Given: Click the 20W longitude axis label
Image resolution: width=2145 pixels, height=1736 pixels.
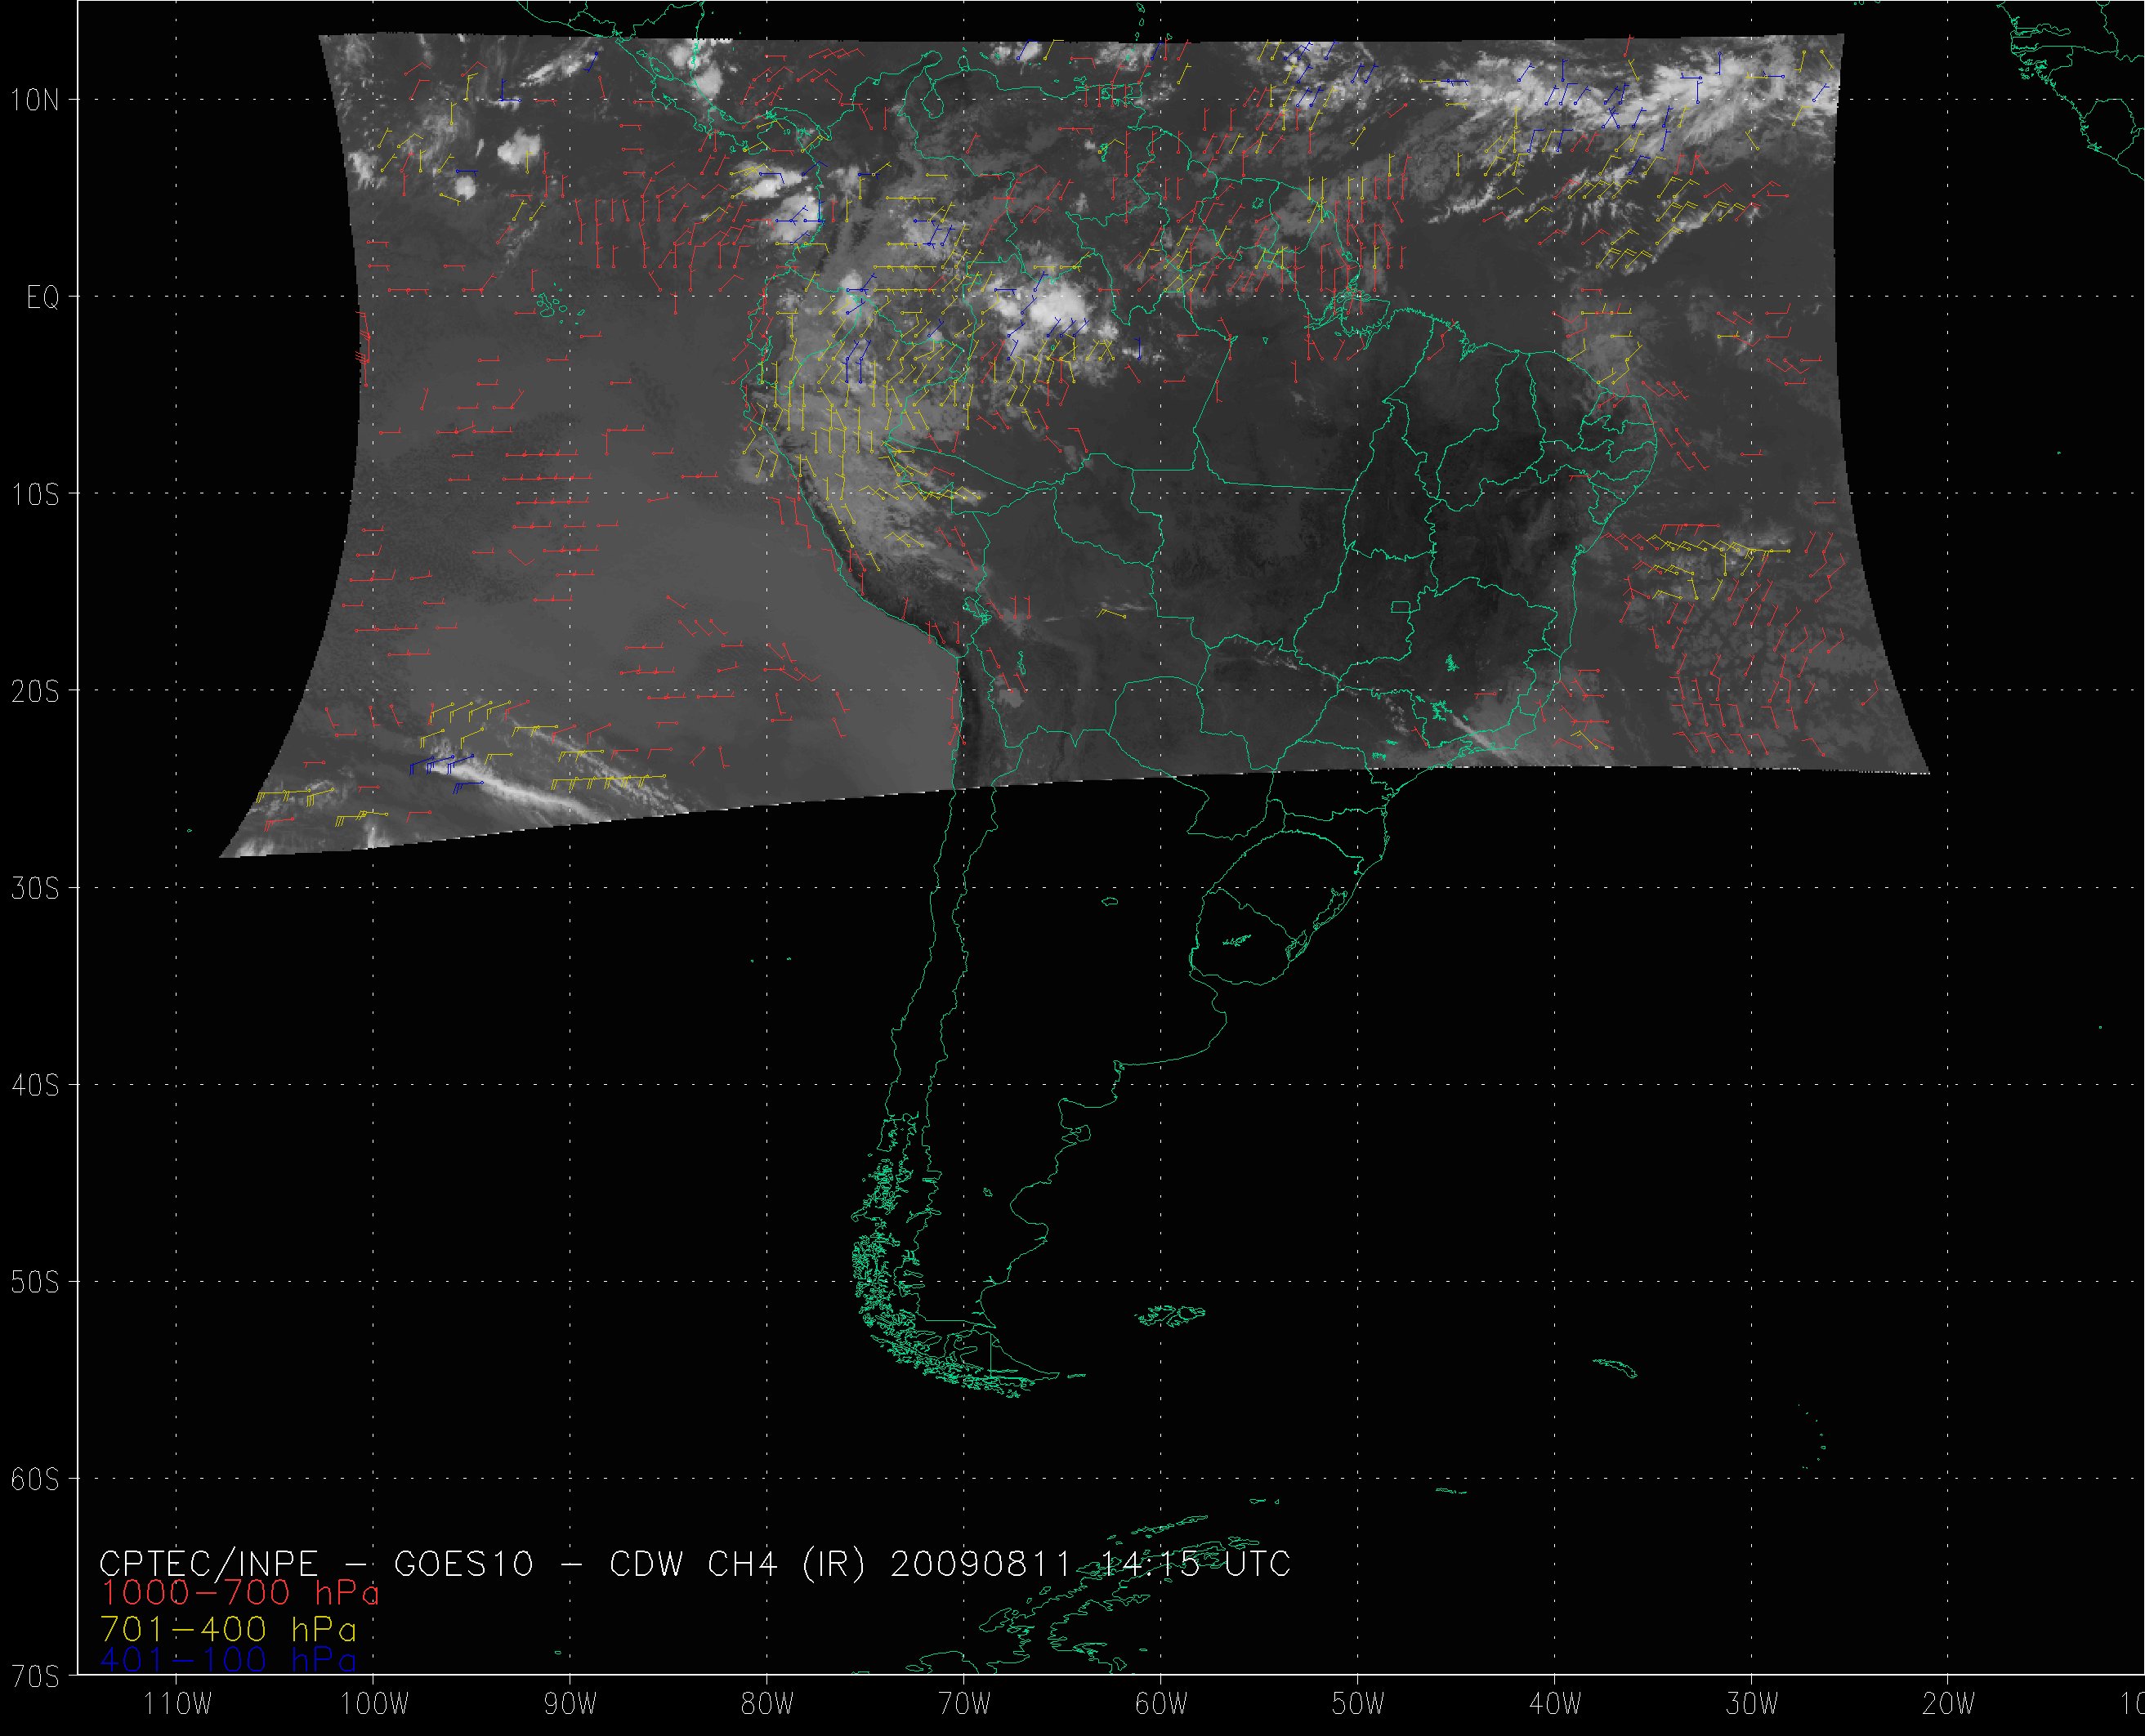Looking at the screenshot, I should [1949, 1704].
